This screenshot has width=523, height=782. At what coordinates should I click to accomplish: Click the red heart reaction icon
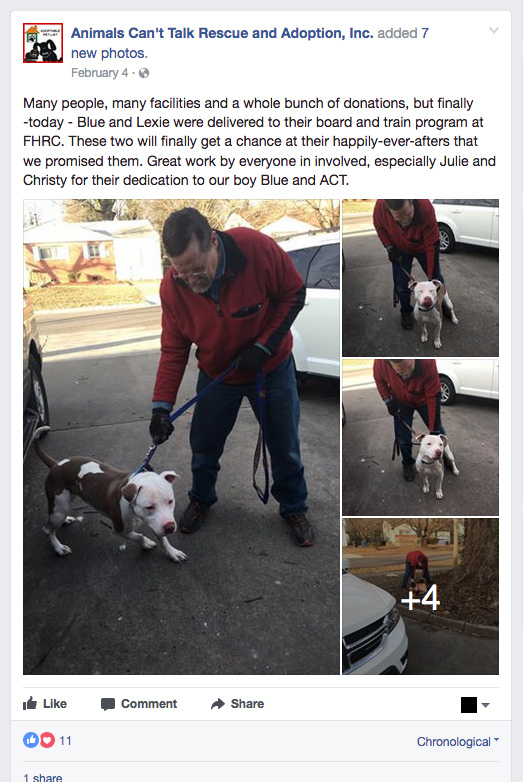pyautogui.click(x=47, y=740)
